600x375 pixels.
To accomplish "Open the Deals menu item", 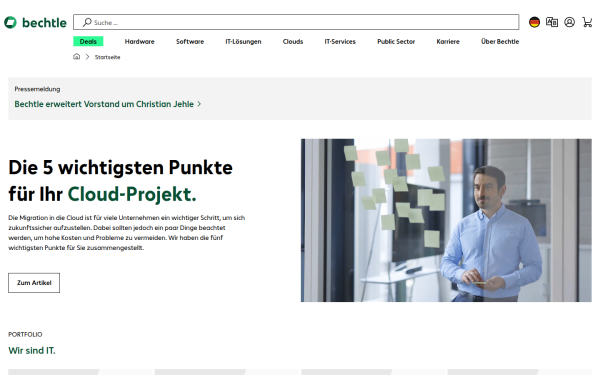I will pyautogui.click(x=88, y=41).
